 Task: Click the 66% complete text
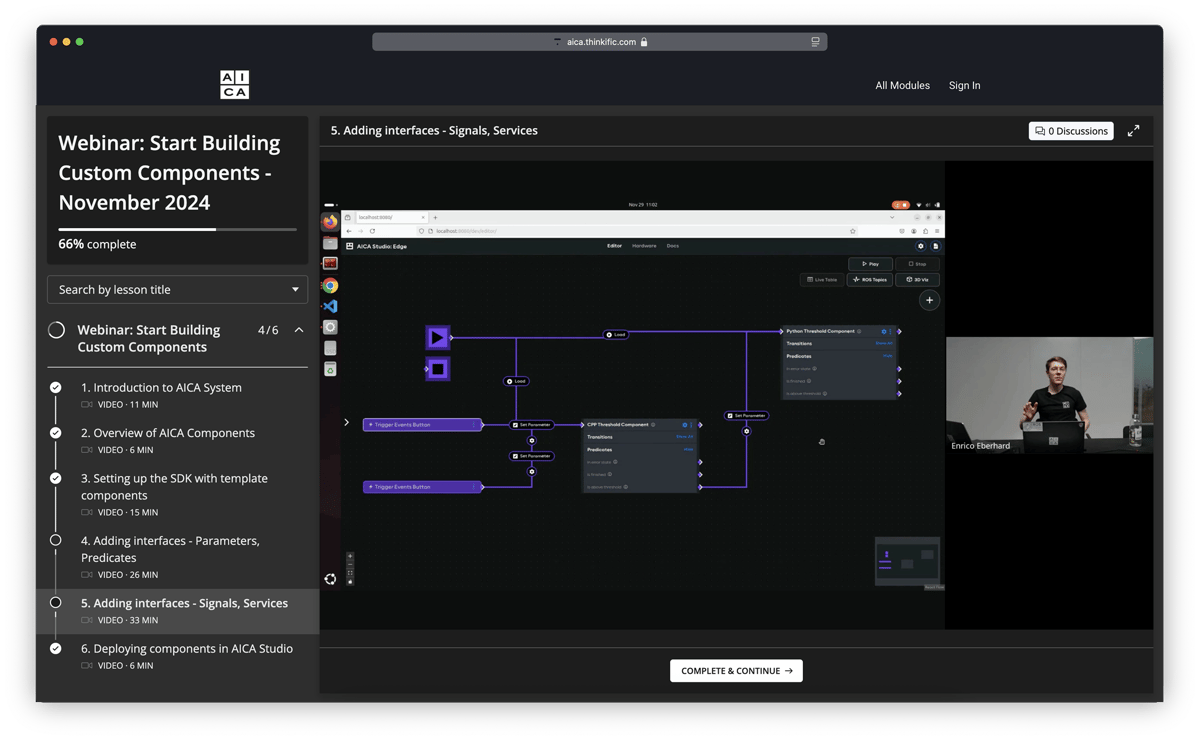97,244
